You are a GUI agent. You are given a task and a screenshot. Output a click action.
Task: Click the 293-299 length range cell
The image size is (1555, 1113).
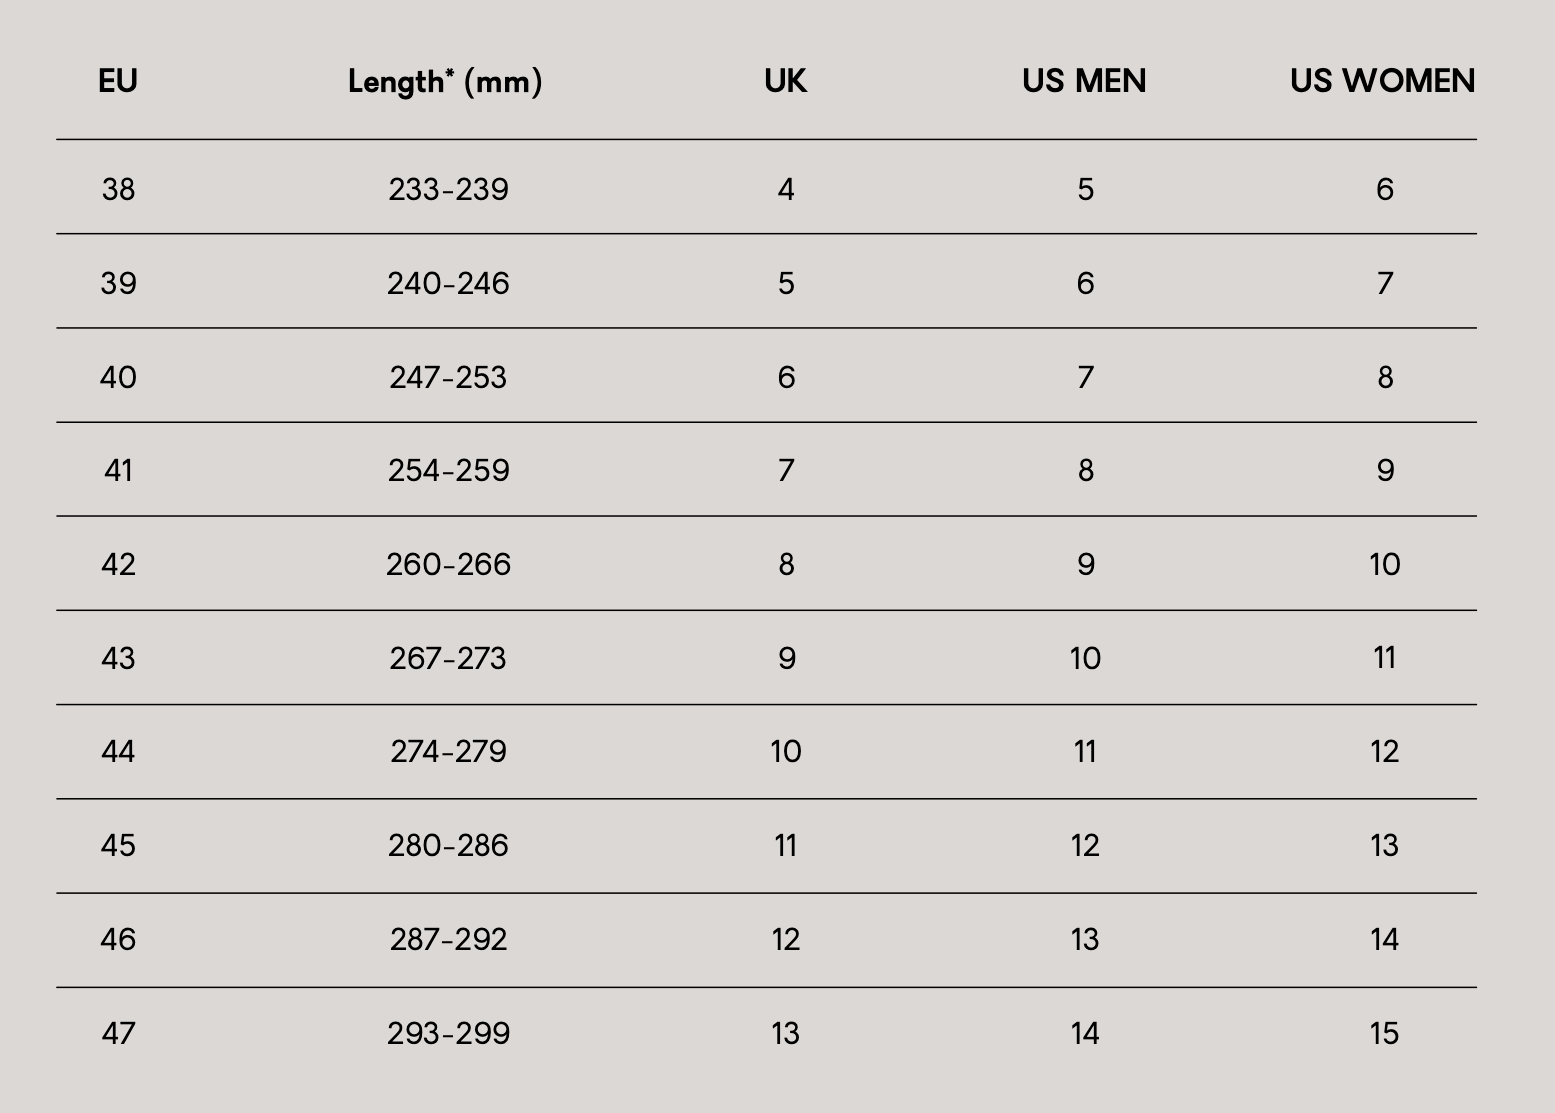(448, 1033)
